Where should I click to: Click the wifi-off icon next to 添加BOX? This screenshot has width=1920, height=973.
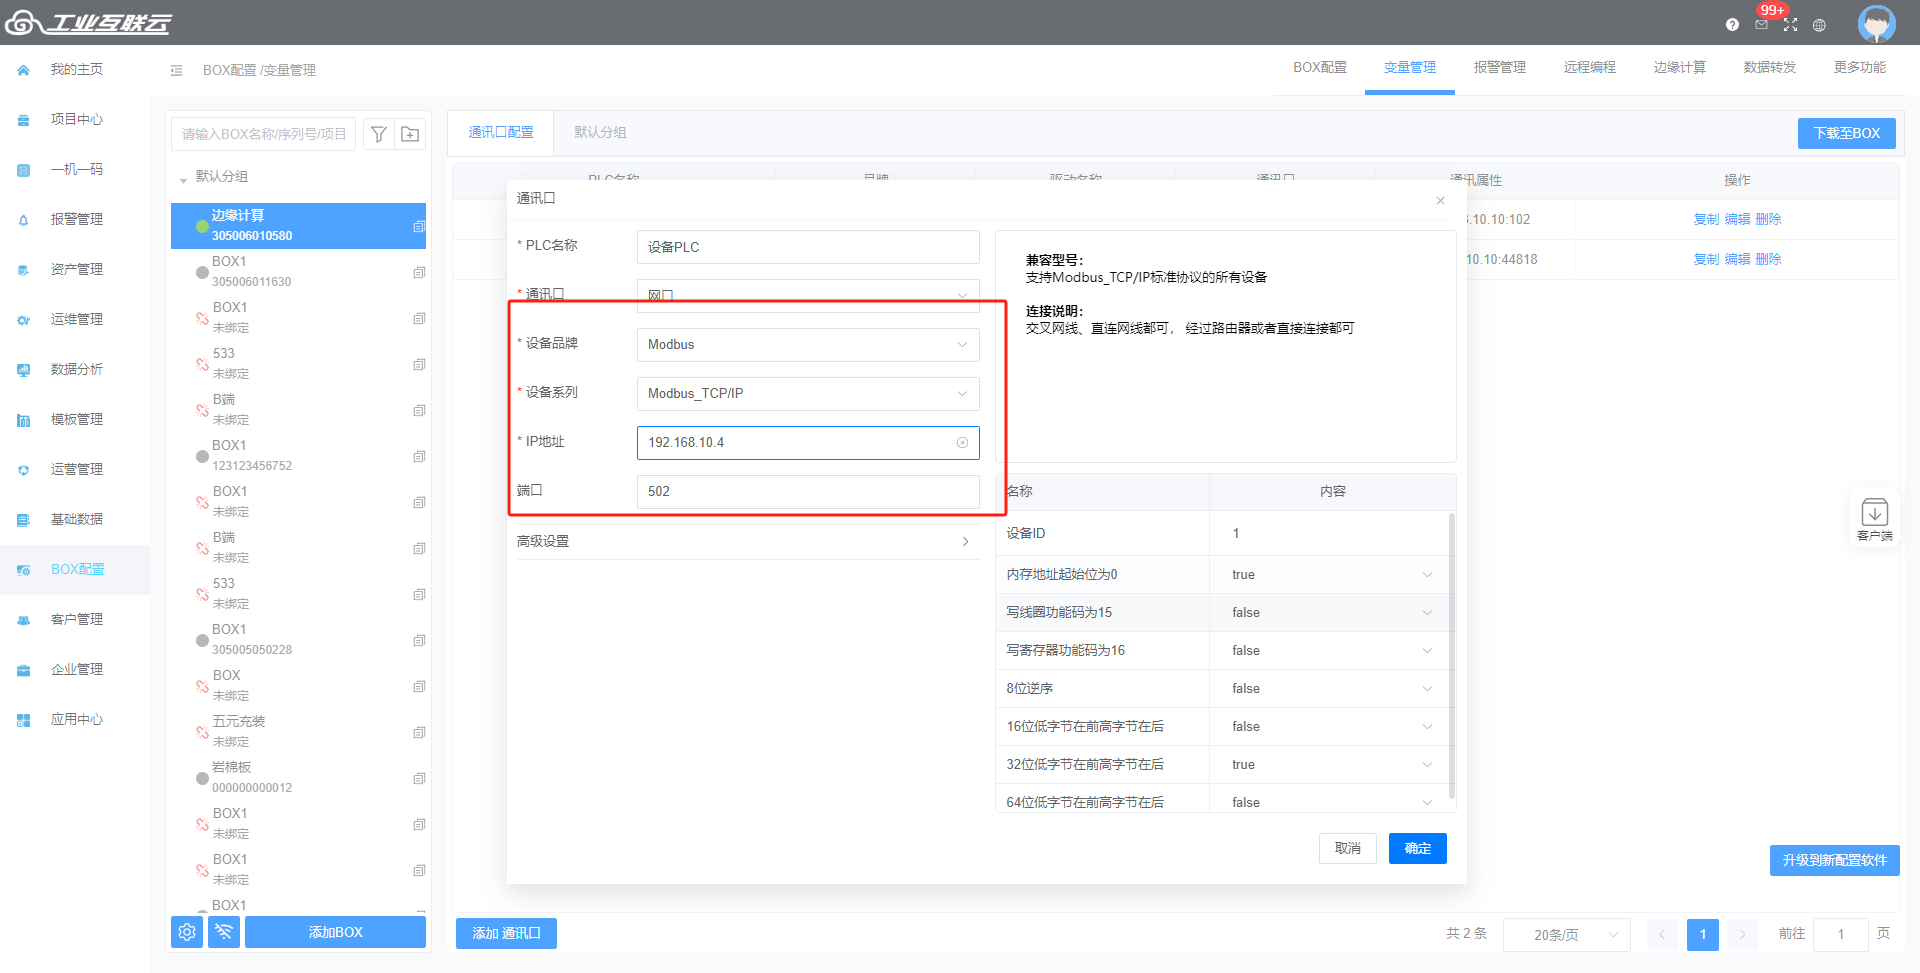coord(224,932)
